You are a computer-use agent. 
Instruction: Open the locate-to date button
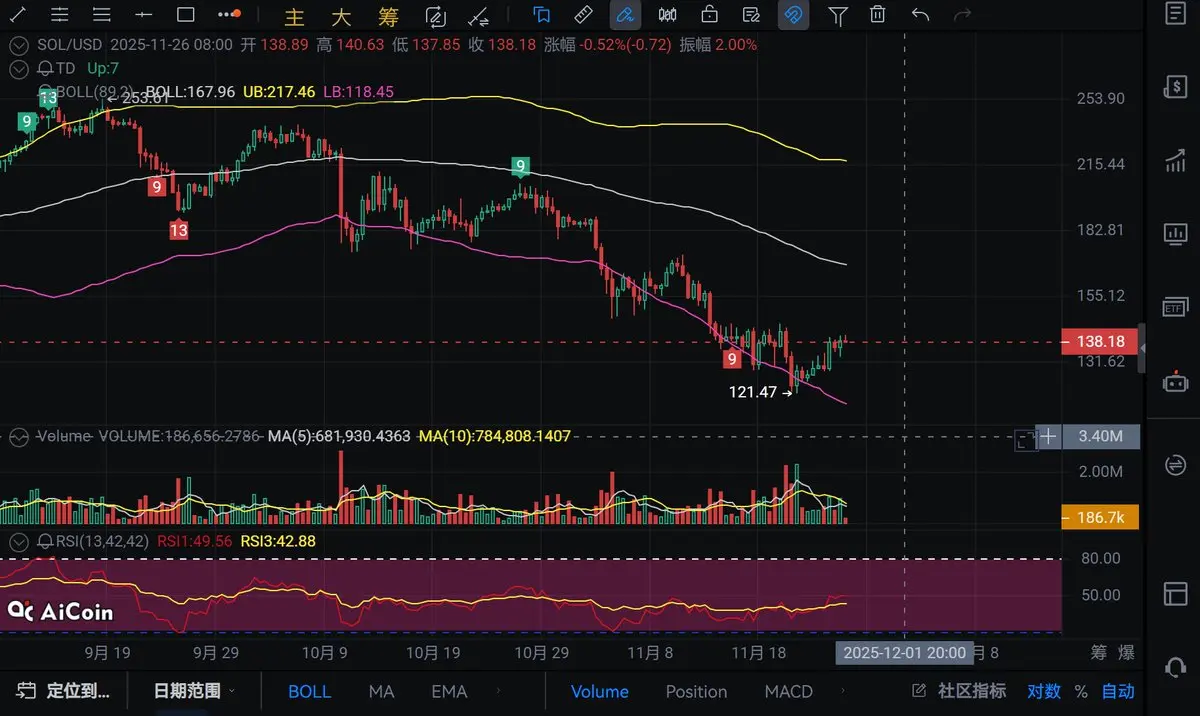(64, 691)
